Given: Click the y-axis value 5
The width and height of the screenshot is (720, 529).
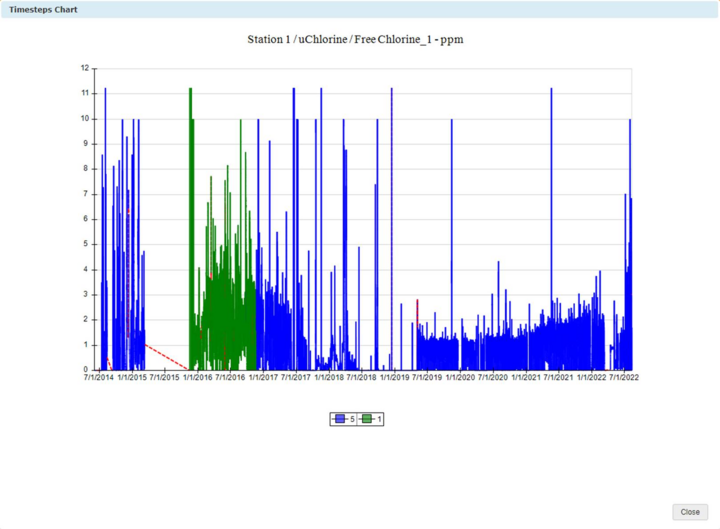Looking at the screenshot, I should coord(86,244).
